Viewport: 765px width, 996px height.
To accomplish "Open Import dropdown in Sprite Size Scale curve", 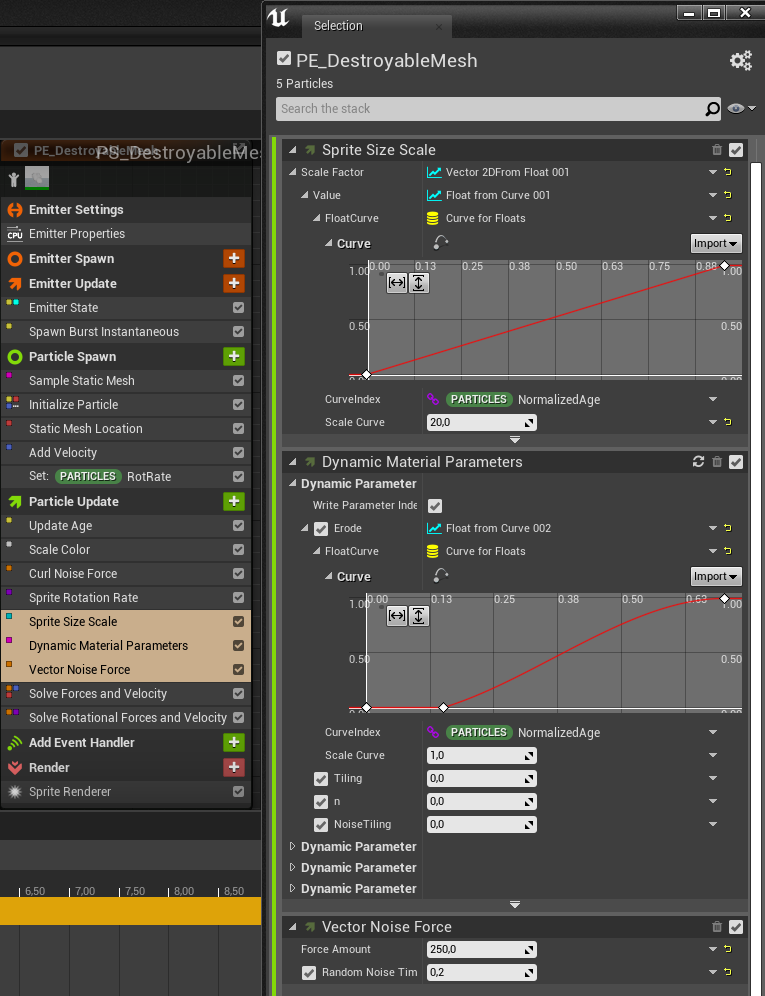I will pyautogui.click(x=715, y=244).
